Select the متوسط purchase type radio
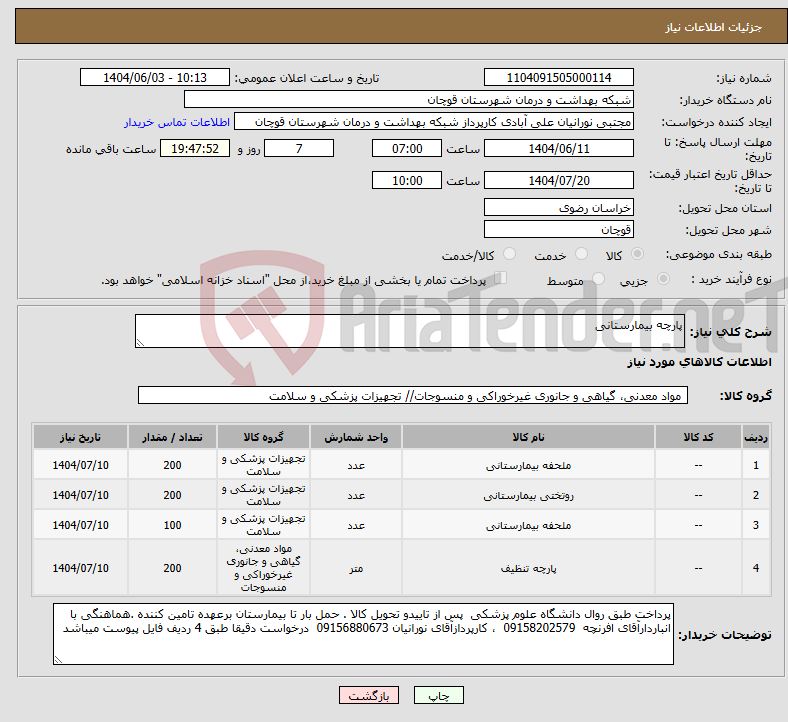Viewport: 788px width, 722px height. 598,279
